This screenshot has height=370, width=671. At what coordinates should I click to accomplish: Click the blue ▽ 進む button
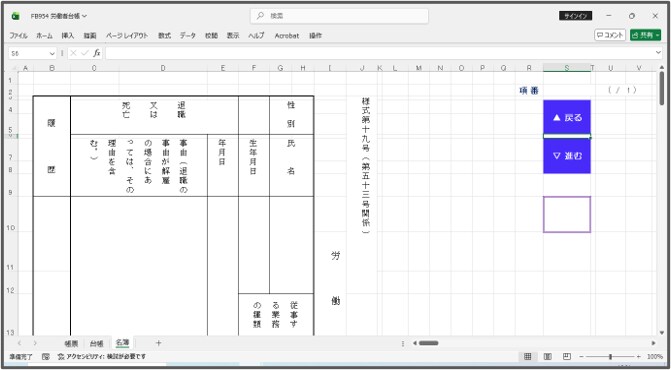point(567,156)
